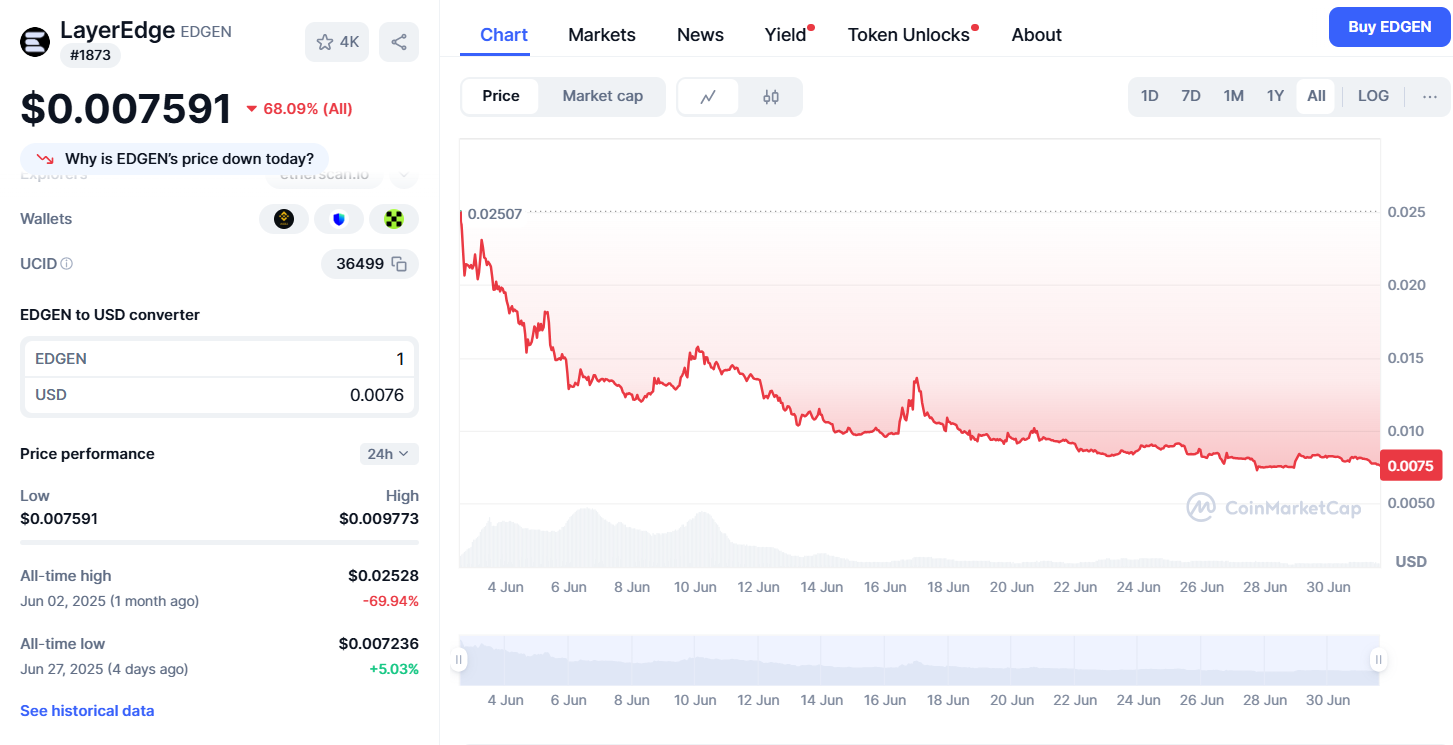Open the Markets tab
1453x745 pixels.
coord(602,35)
